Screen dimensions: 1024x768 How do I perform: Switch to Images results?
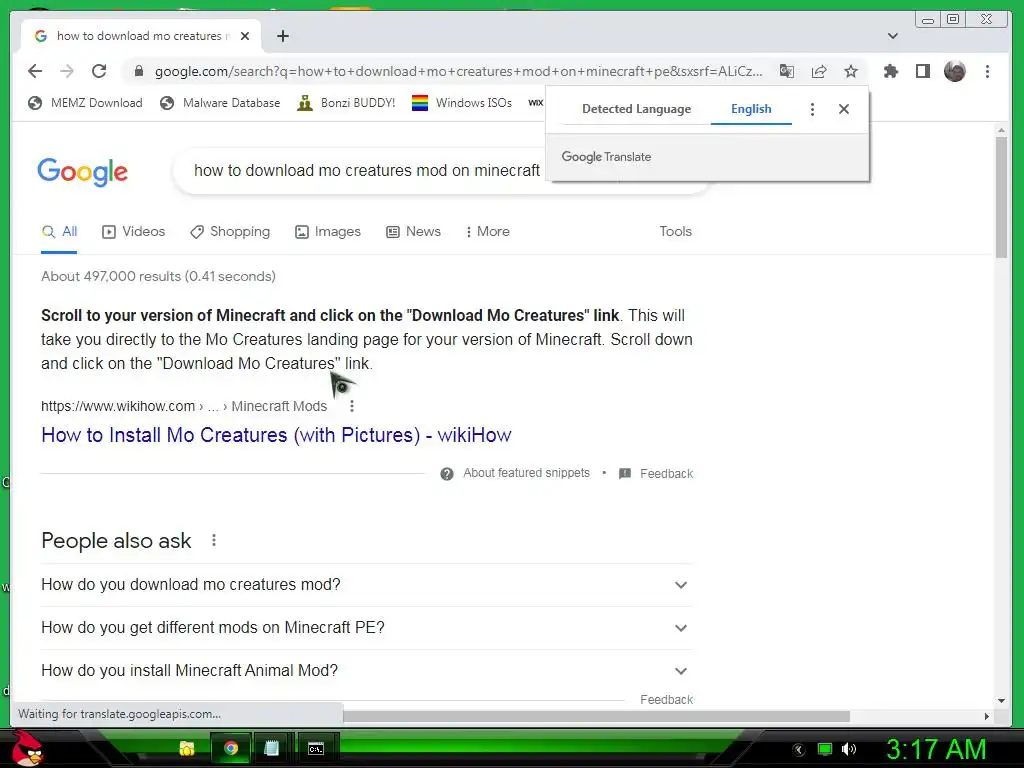tap(328, 232)
